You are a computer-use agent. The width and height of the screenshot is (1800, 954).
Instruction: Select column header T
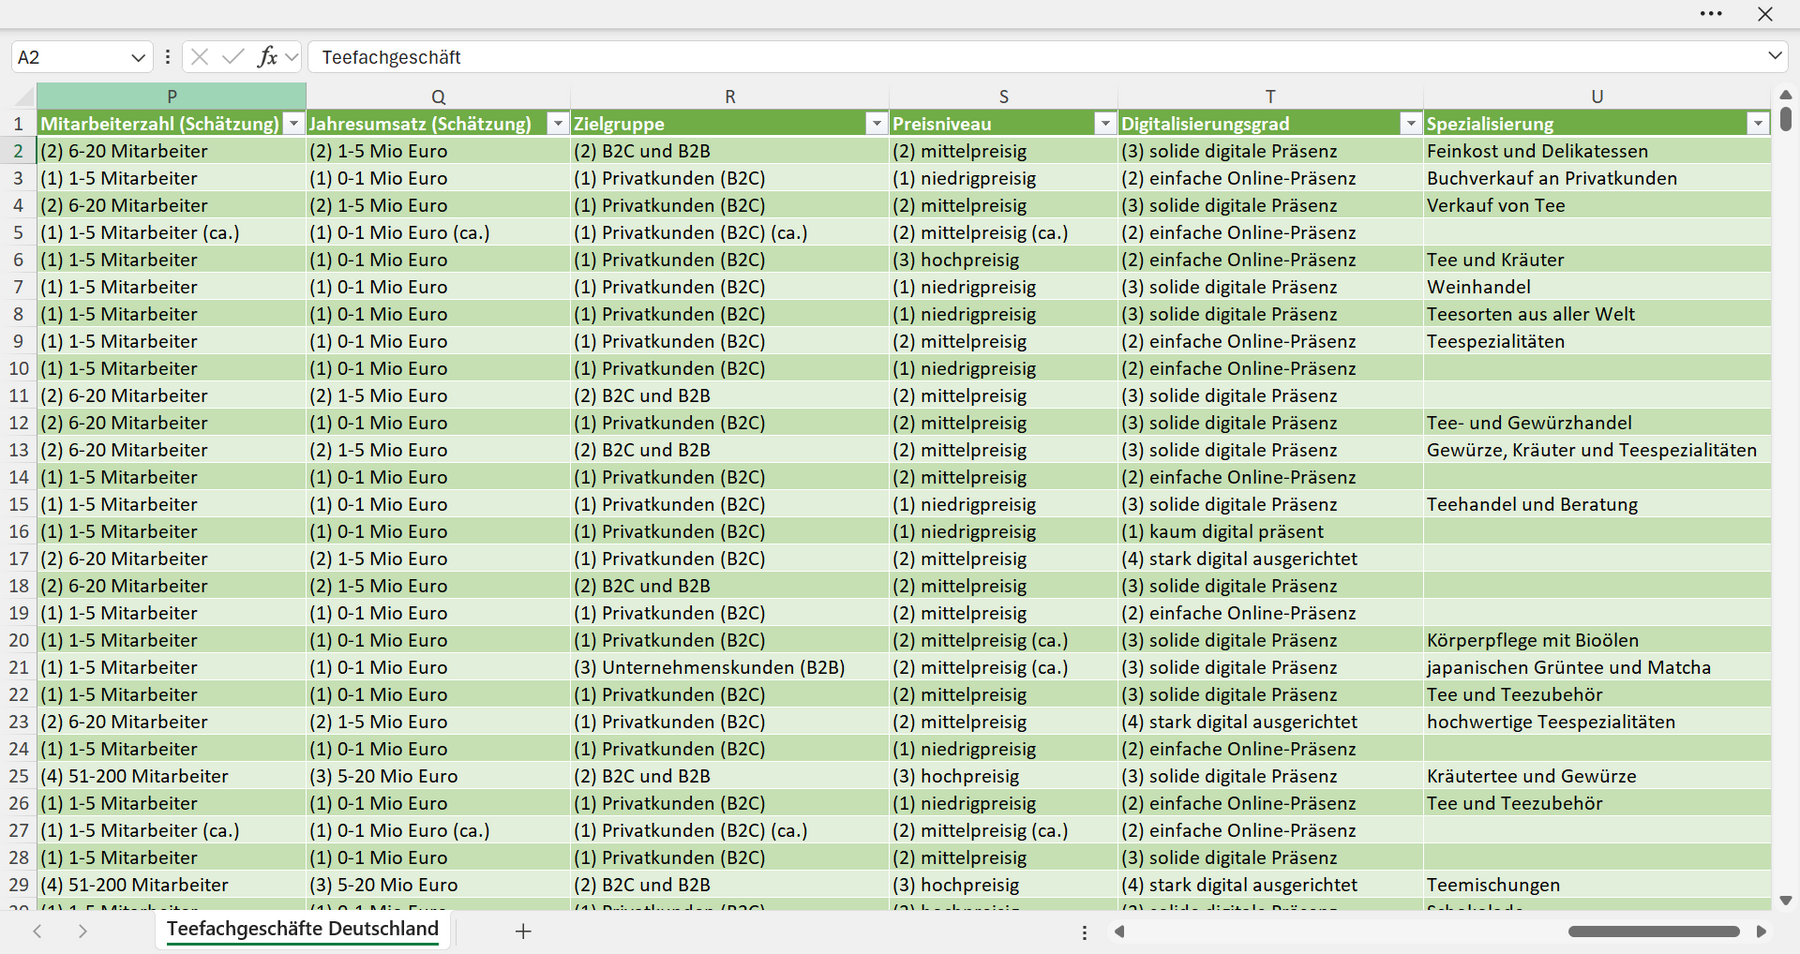1270,97
